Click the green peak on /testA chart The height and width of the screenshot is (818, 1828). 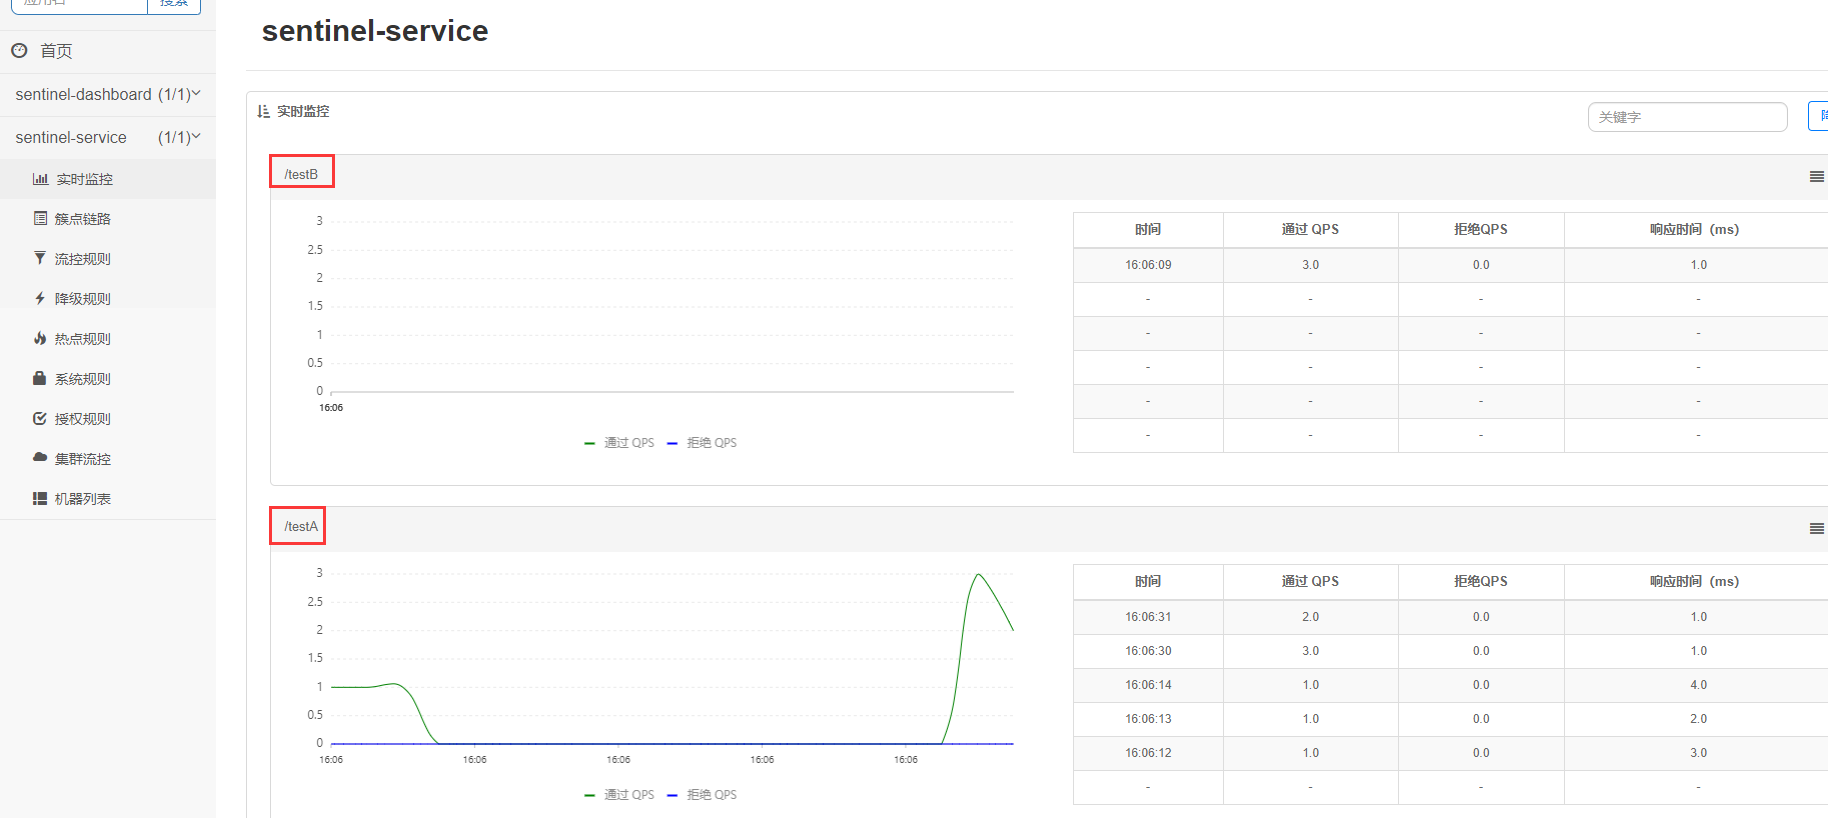tap(979, 575)
